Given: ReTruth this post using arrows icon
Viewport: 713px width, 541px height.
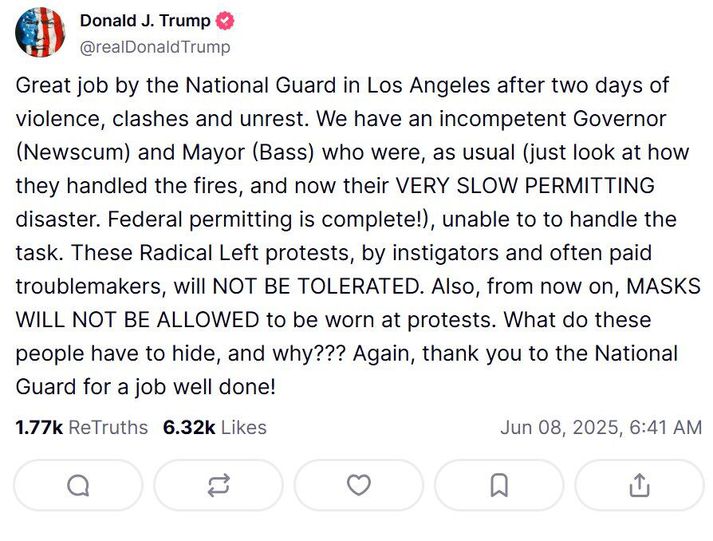Looking at the screenshot, I should pos(219,485).
